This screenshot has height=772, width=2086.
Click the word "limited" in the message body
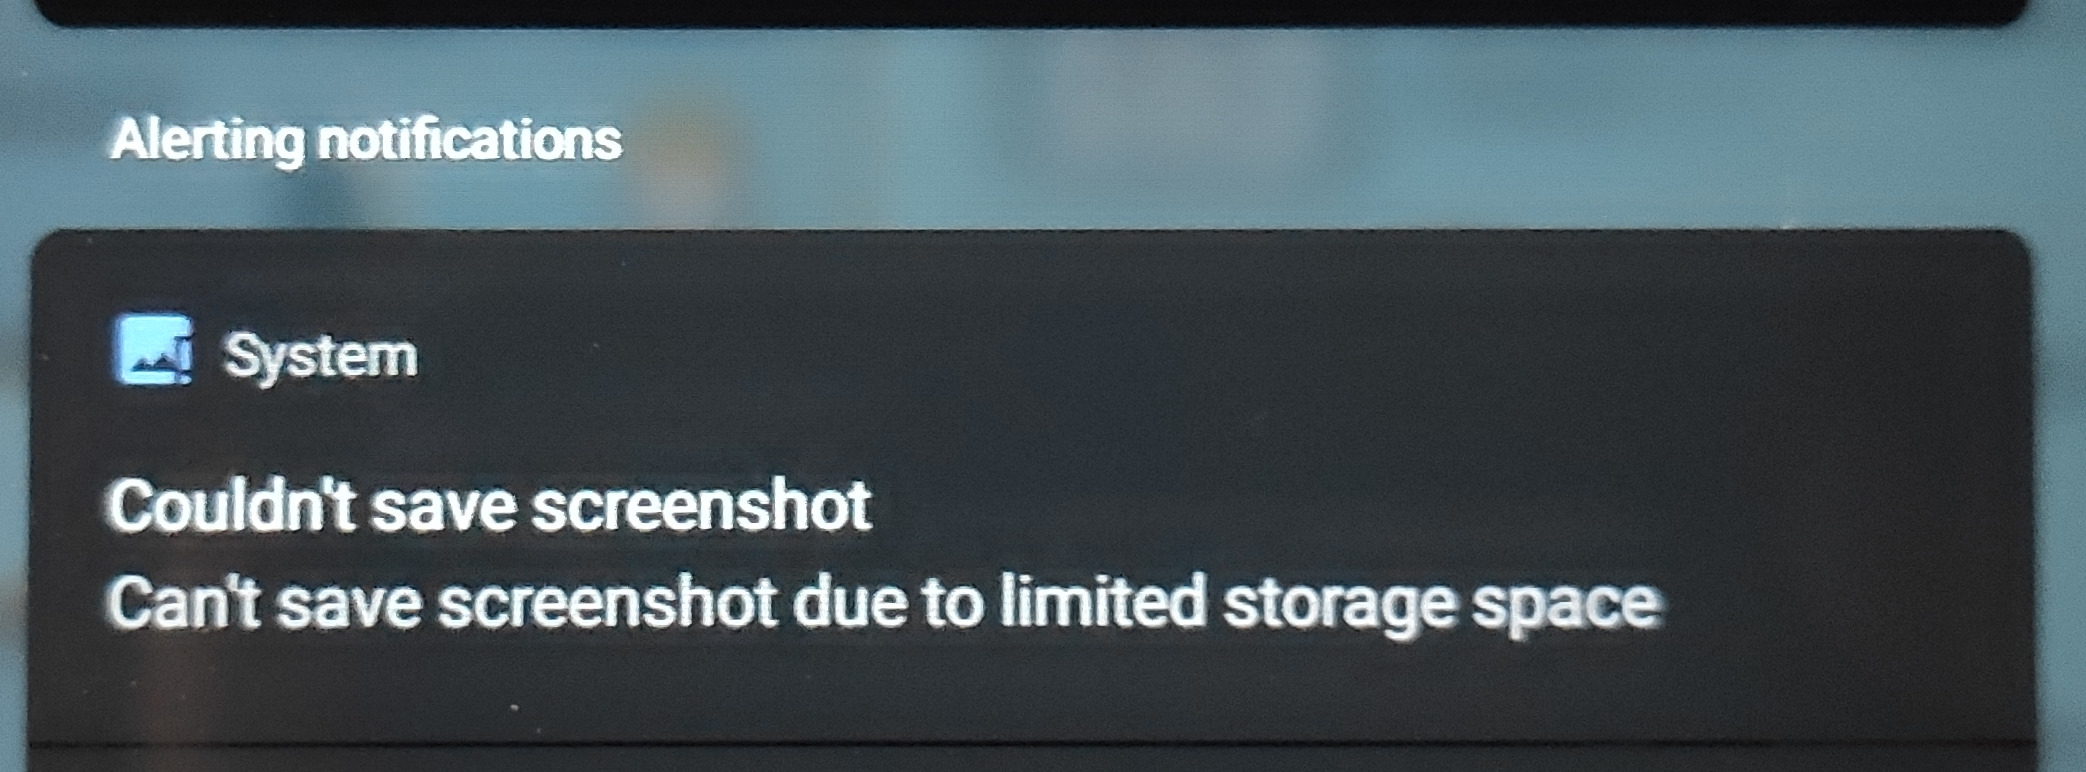(1102, 602)
